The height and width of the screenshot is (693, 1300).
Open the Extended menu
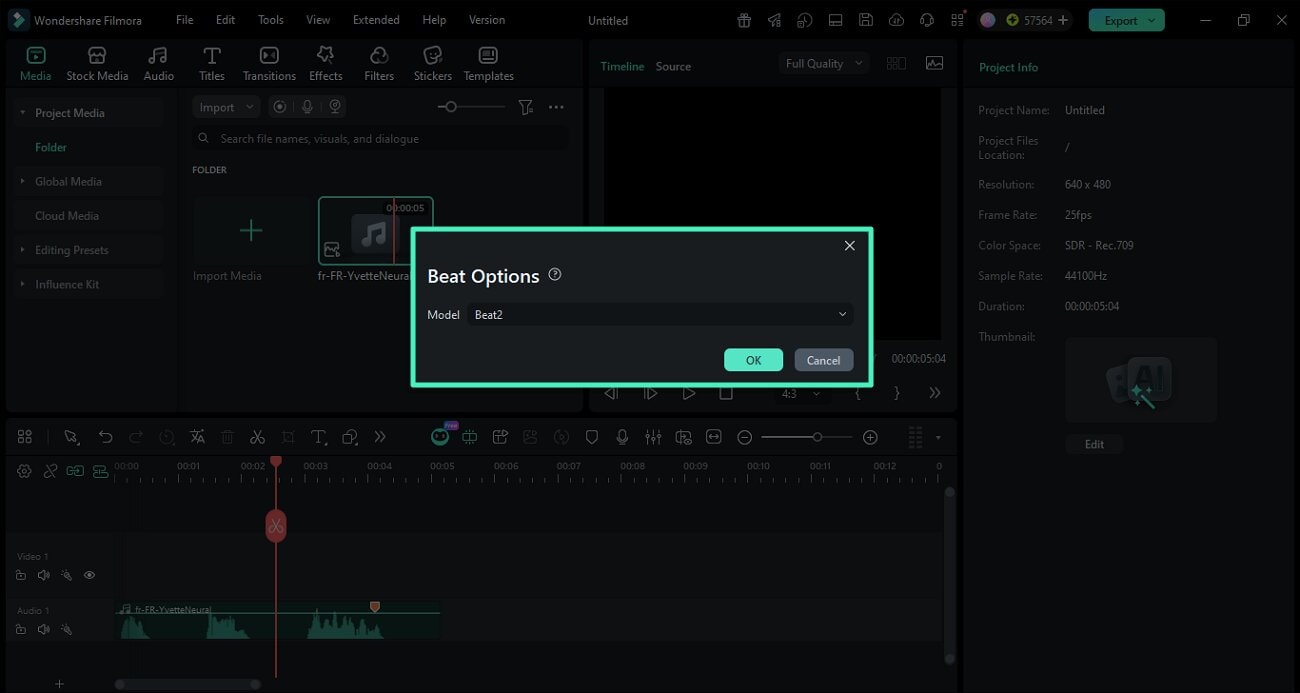tap(376, 20)
